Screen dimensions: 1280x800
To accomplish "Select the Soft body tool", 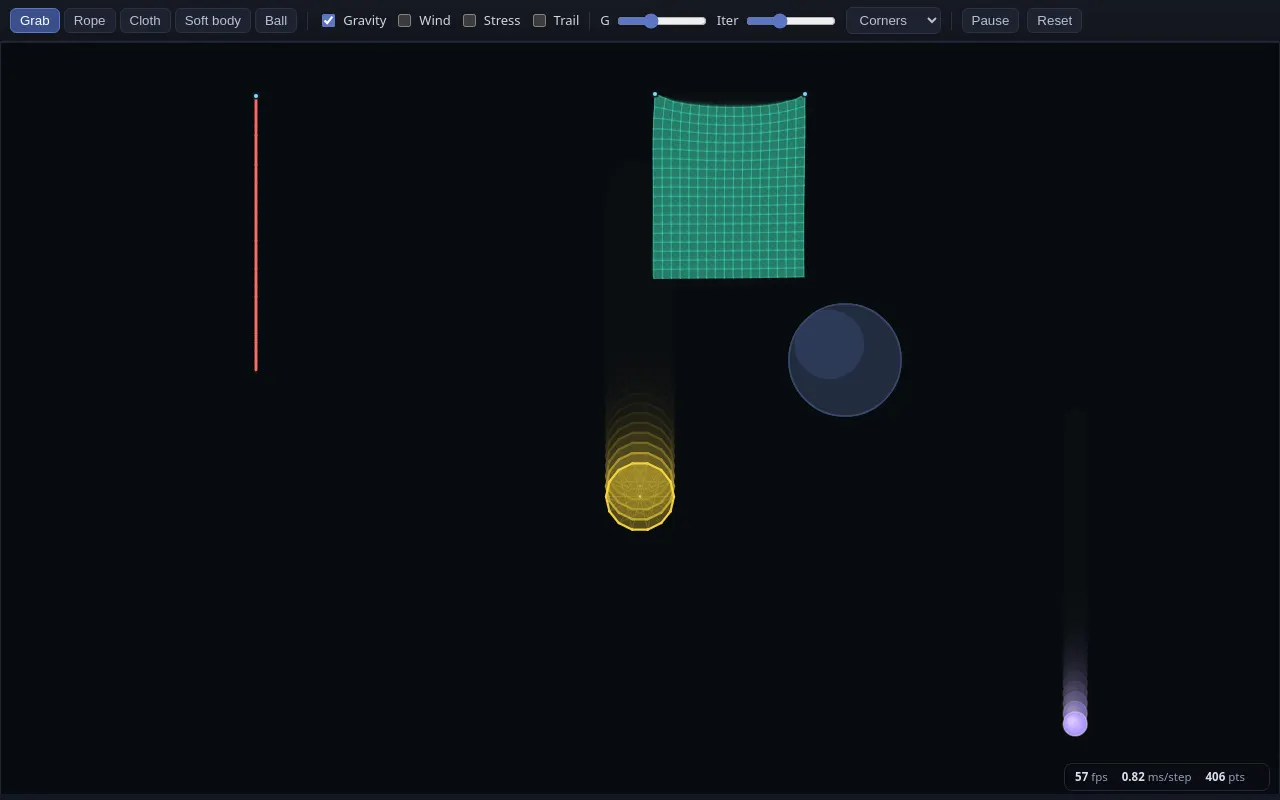I will [213, 20].
